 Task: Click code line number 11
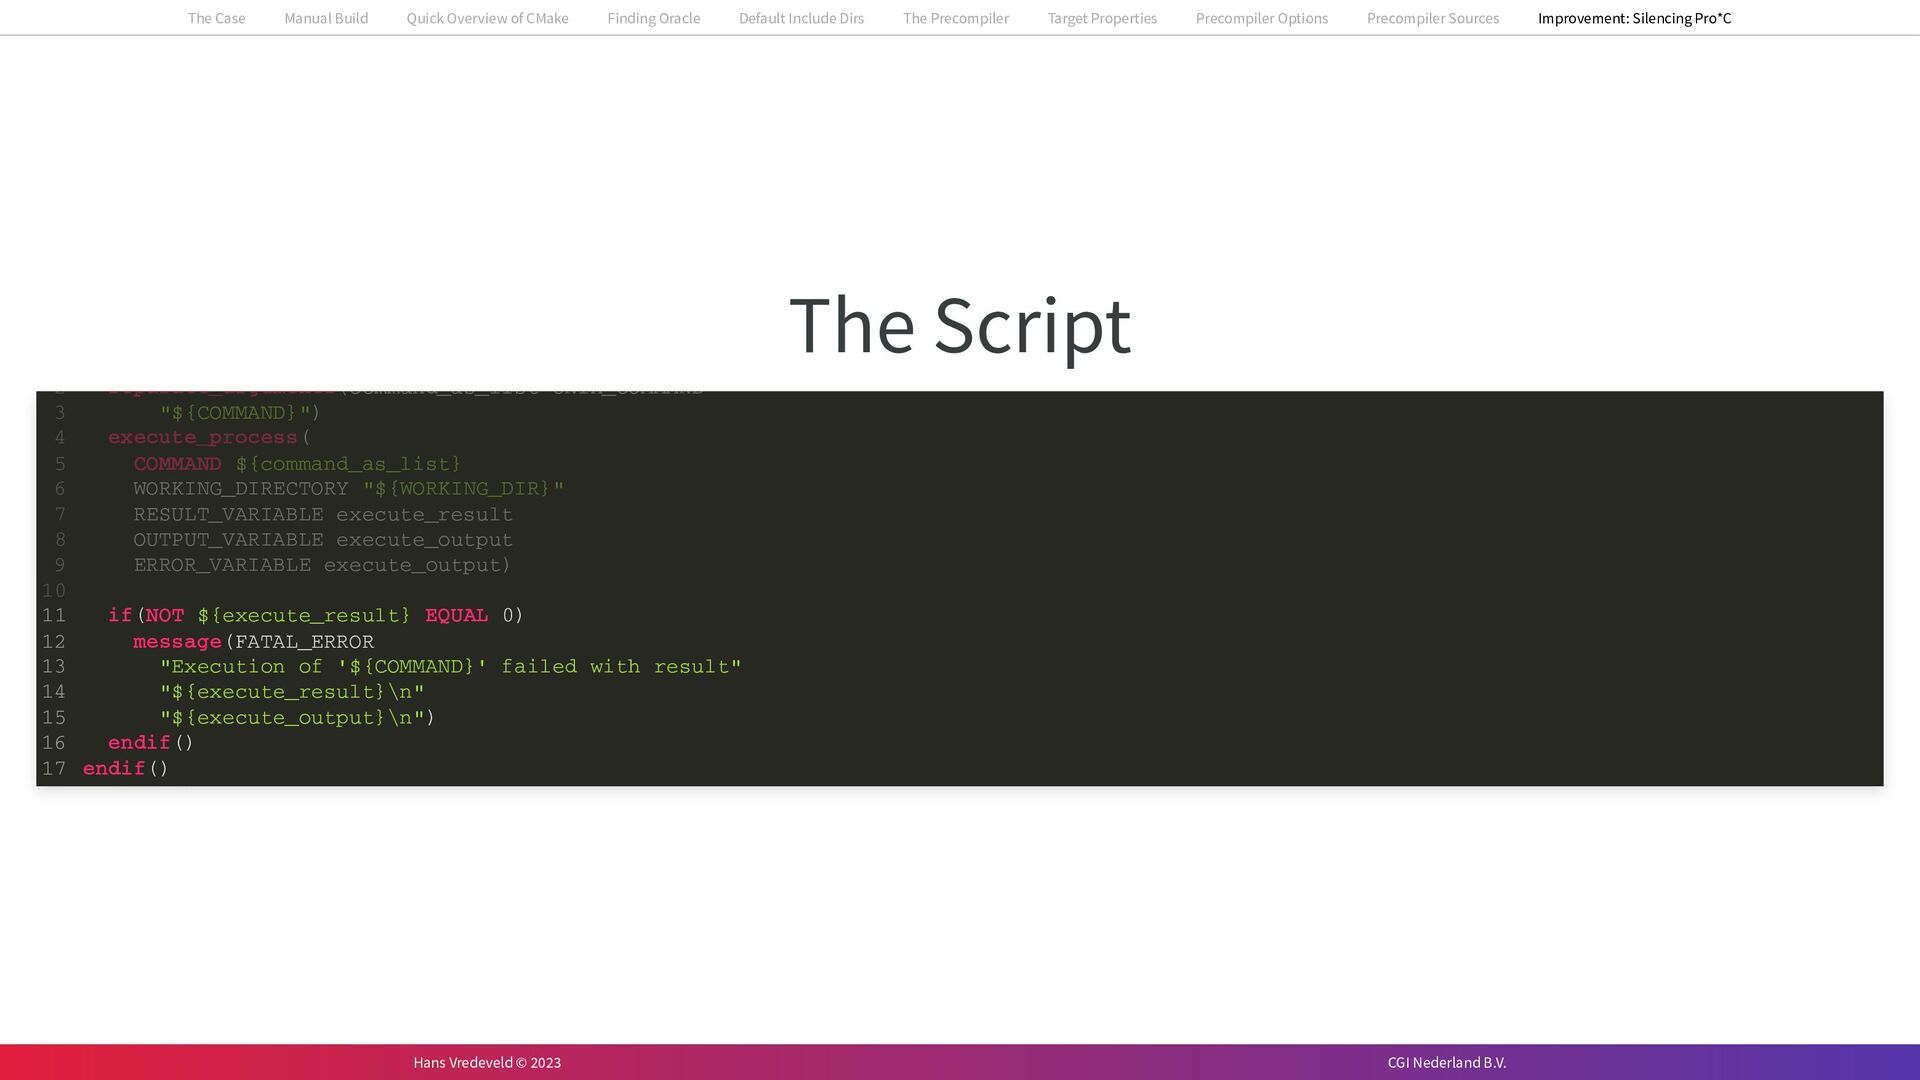(54, 616)
